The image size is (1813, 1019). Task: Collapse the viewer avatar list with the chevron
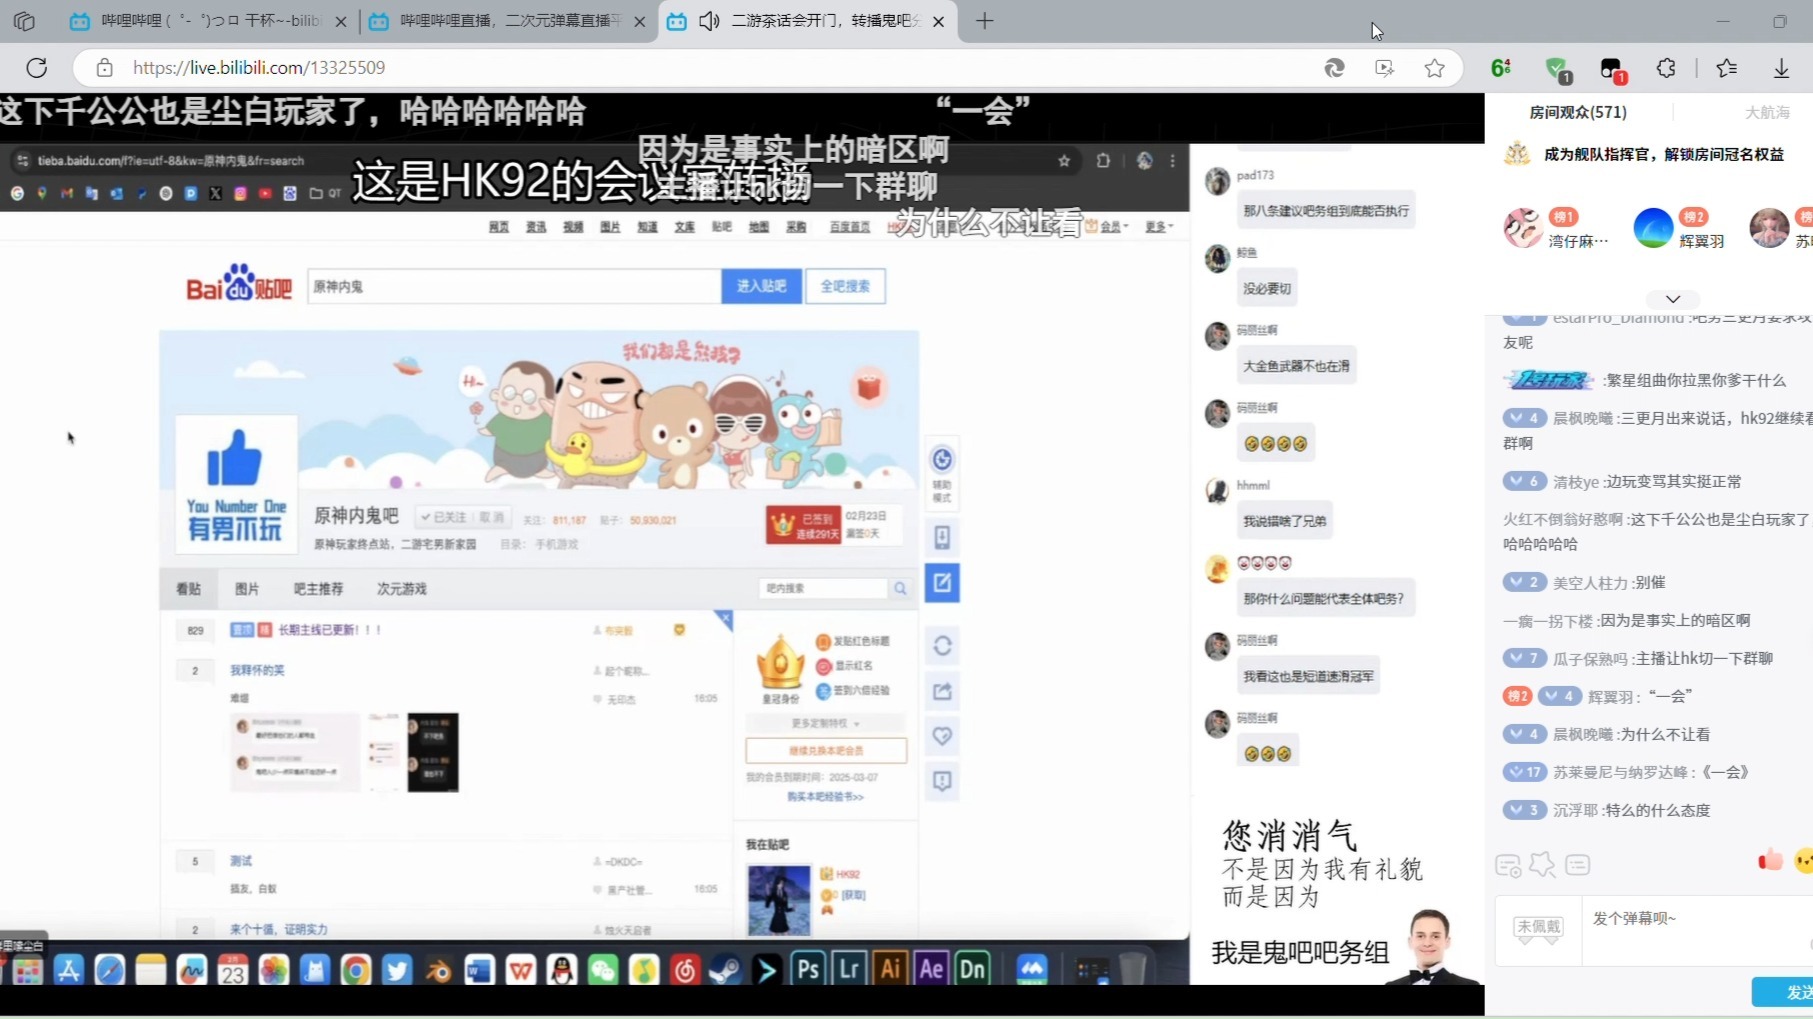pos(1671,299)
